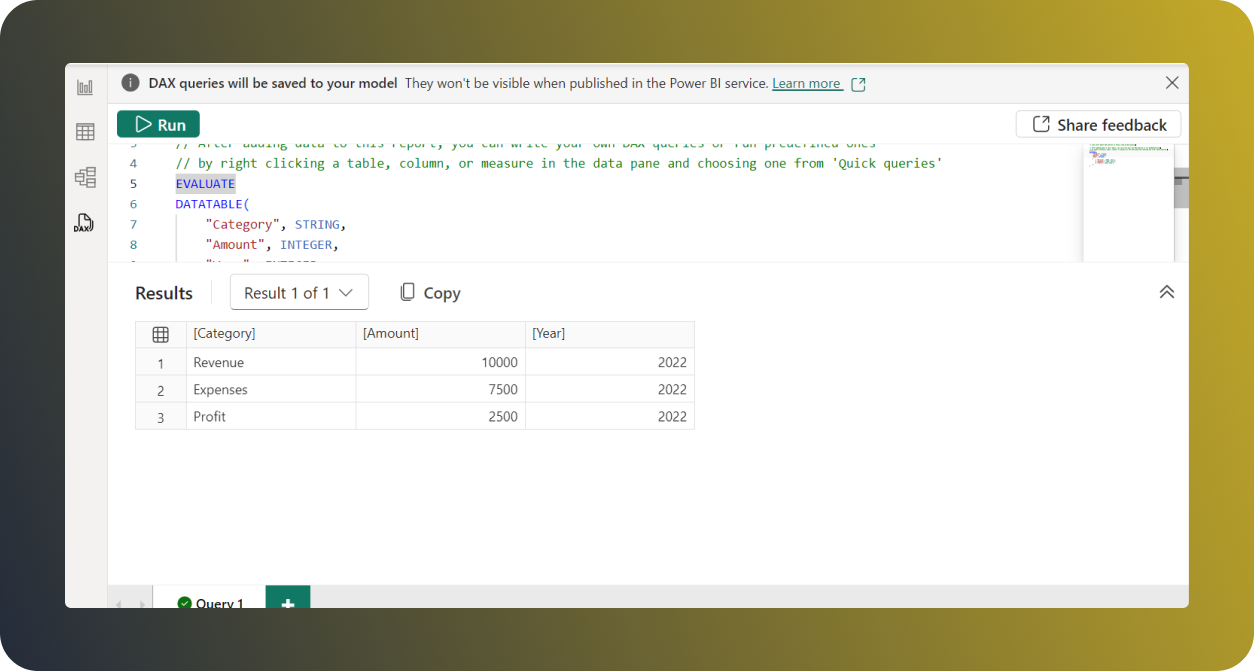Dismiss the DAX queries notification banner
The image size is (1254, 671).
[1171, 83]
